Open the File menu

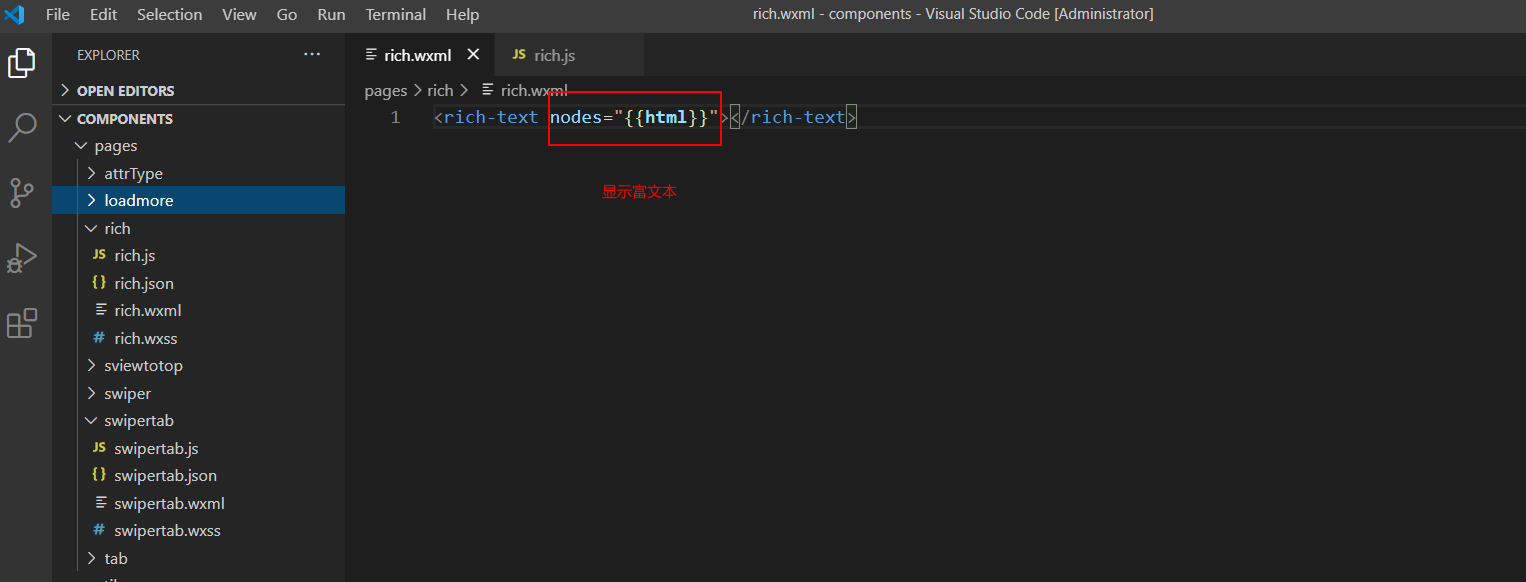(58, 14)
